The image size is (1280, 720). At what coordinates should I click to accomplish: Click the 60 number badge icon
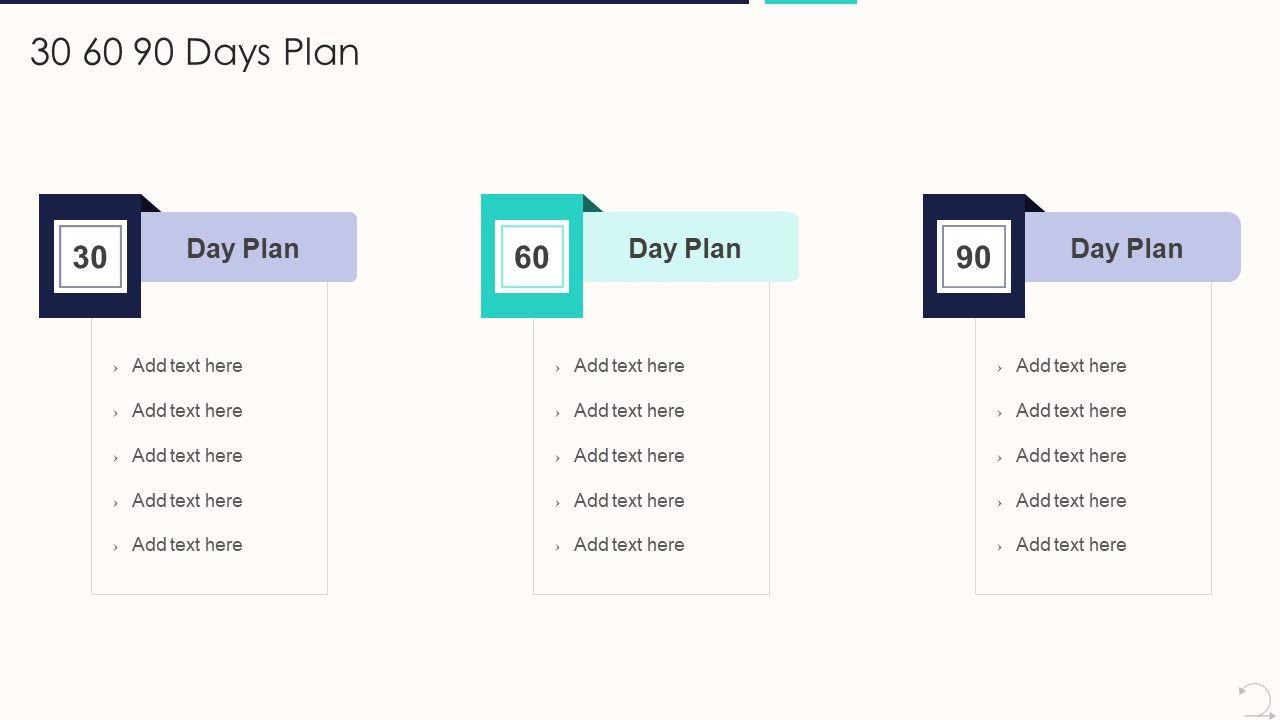tap(532, 257)
